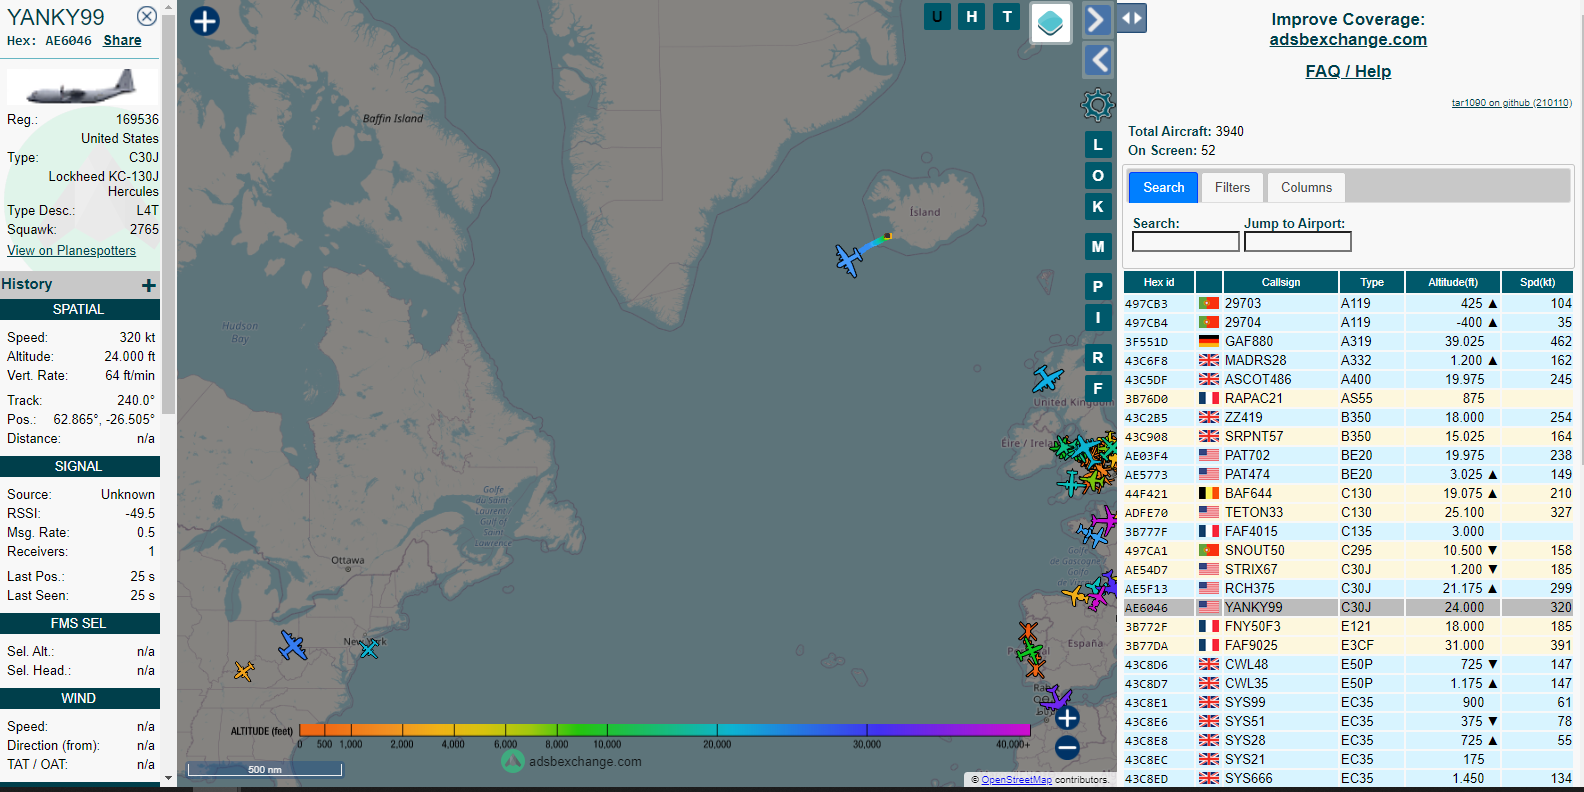Image resolution: width=1584 pixels, height=792 pixels.
Task: Switch to the Columns tab
Action: click(x=1306, y=187)
